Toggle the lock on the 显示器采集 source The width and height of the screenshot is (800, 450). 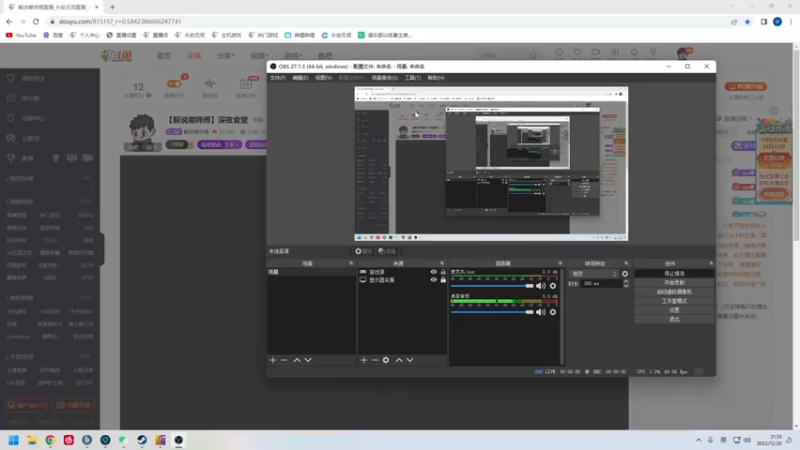click(443, 280)
